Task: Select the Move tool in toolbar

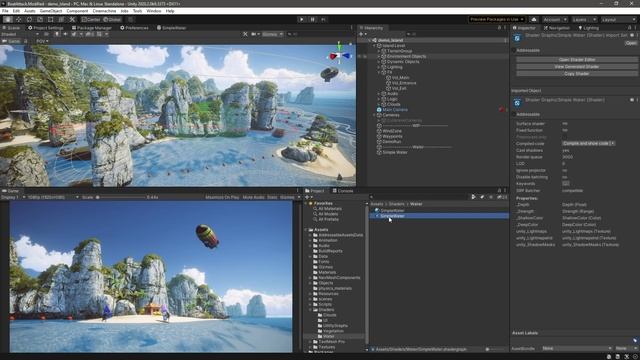Action: [18, 20]
